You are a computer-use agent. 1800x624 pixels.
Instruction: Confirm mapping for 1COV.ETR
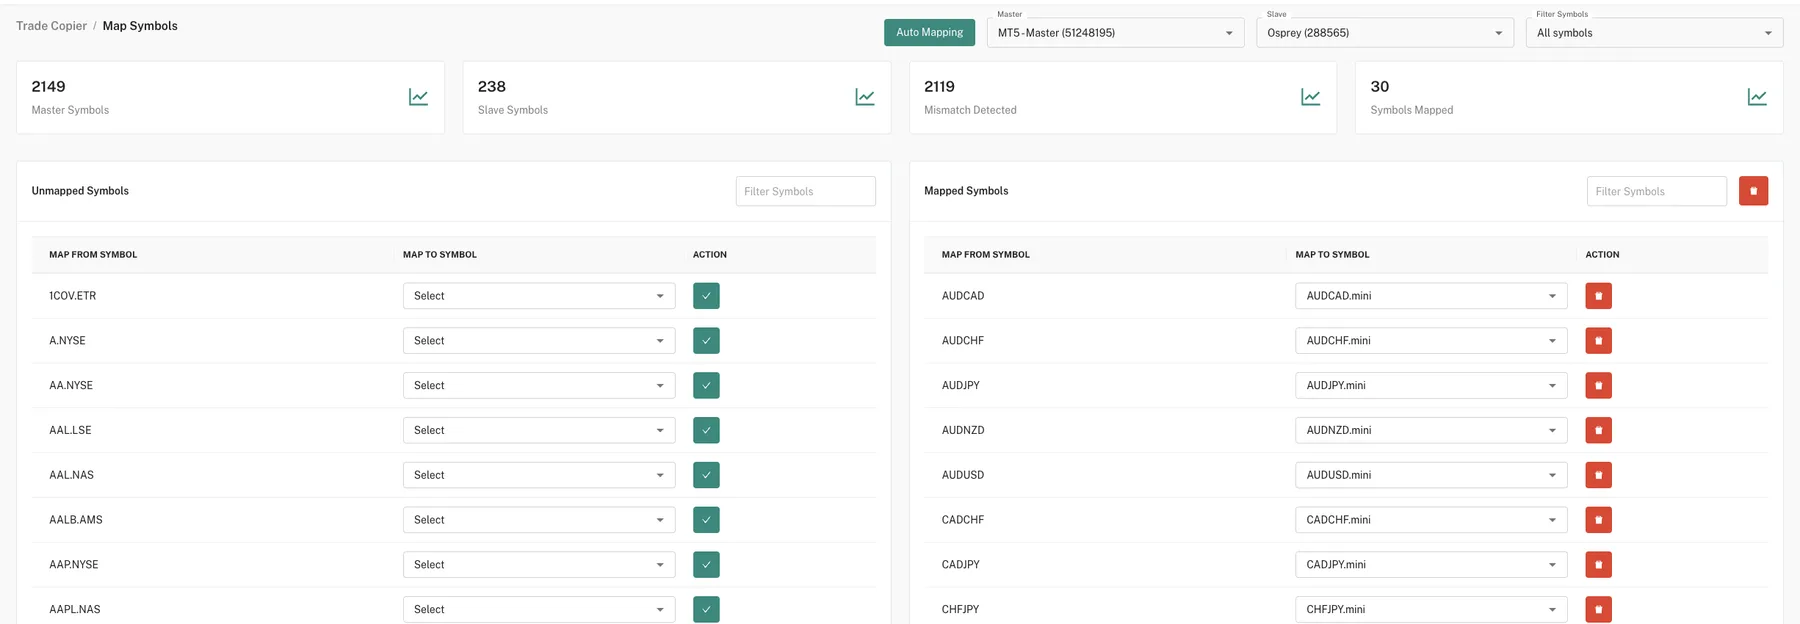pyautogui.click(x=706, y=296)
